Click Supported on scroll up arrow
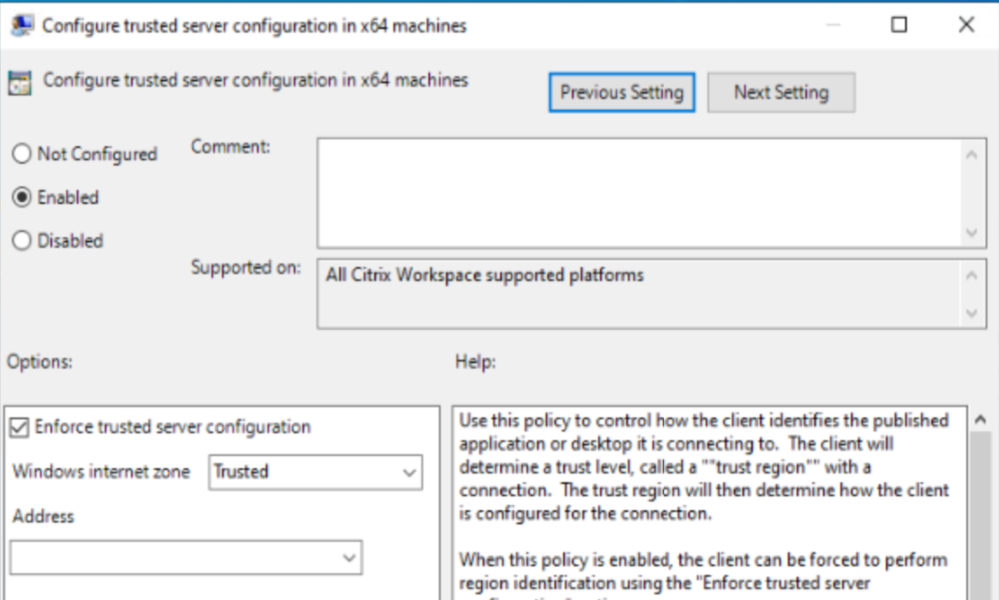This screenshot has height=600, width=999. 971,275
